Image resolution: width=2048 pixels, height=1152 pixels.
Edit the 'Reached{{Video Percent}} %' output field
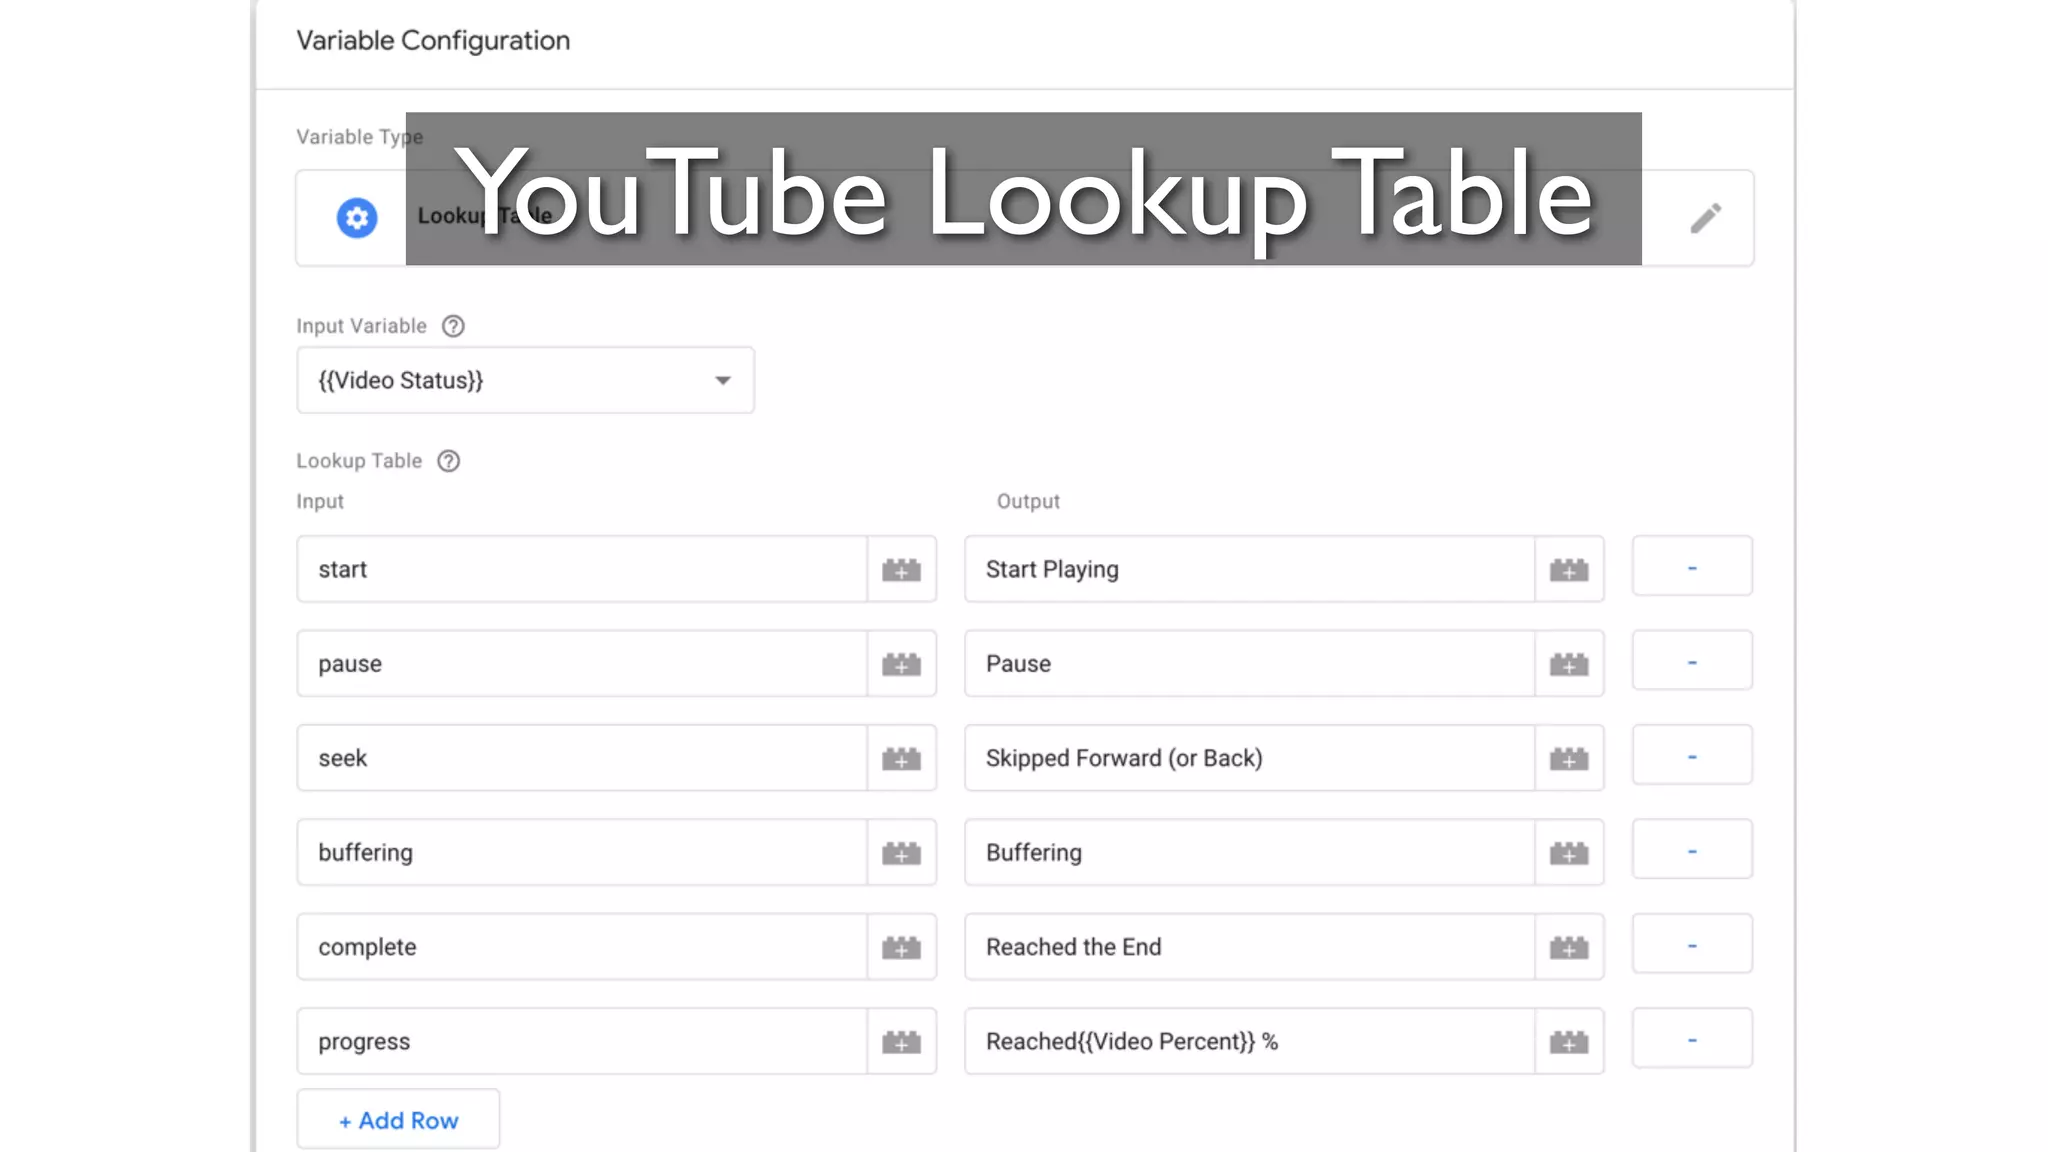[x=1250, y=1042]
